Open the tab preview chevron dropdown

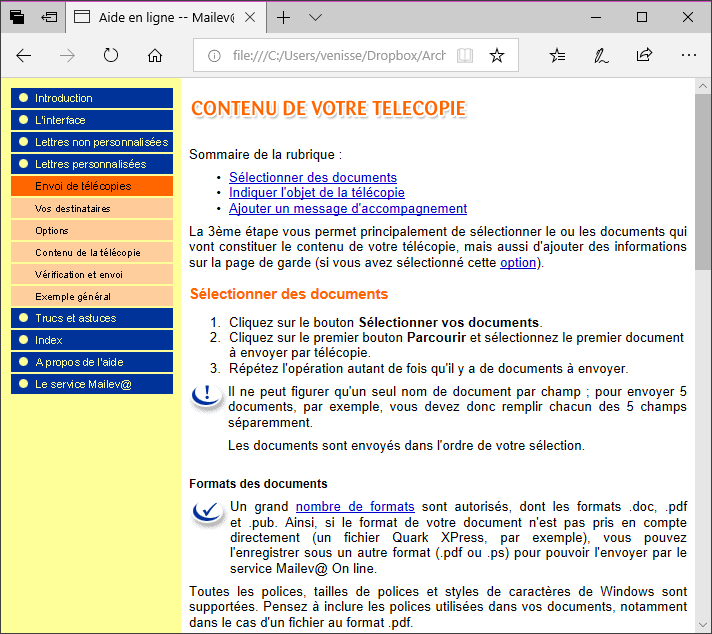[315, 18]
